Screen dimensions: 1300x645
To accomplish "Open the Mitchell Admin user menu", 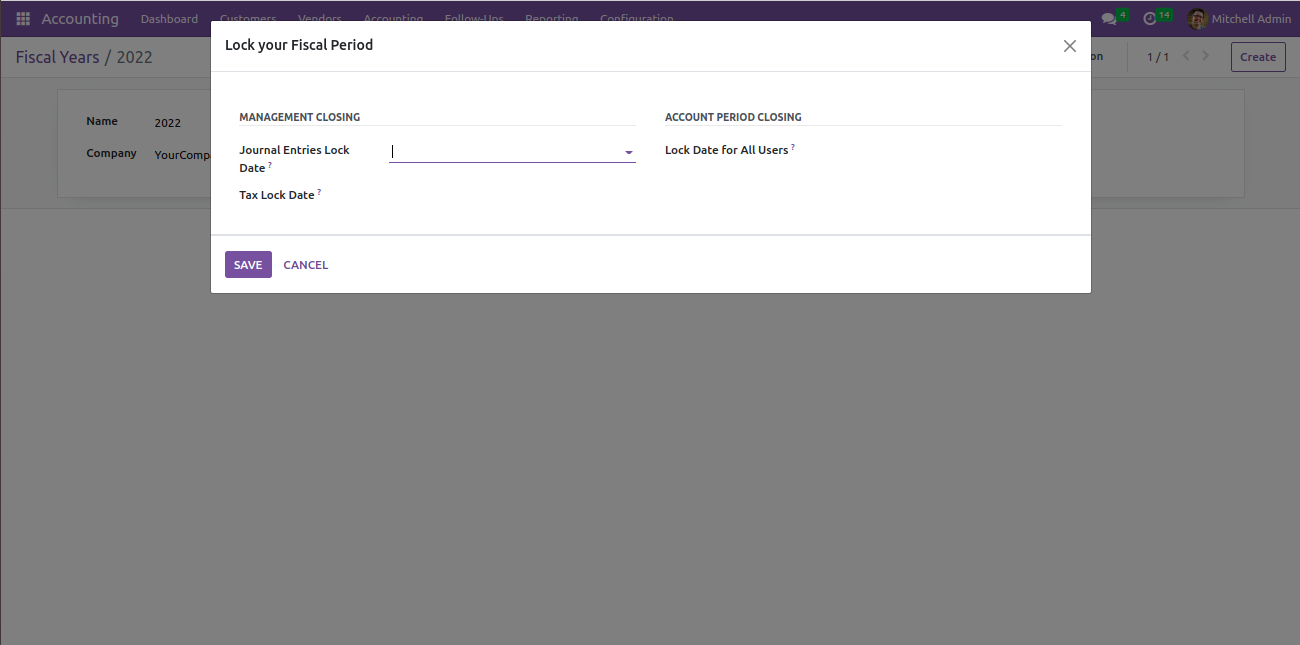I will (1250, 19).
